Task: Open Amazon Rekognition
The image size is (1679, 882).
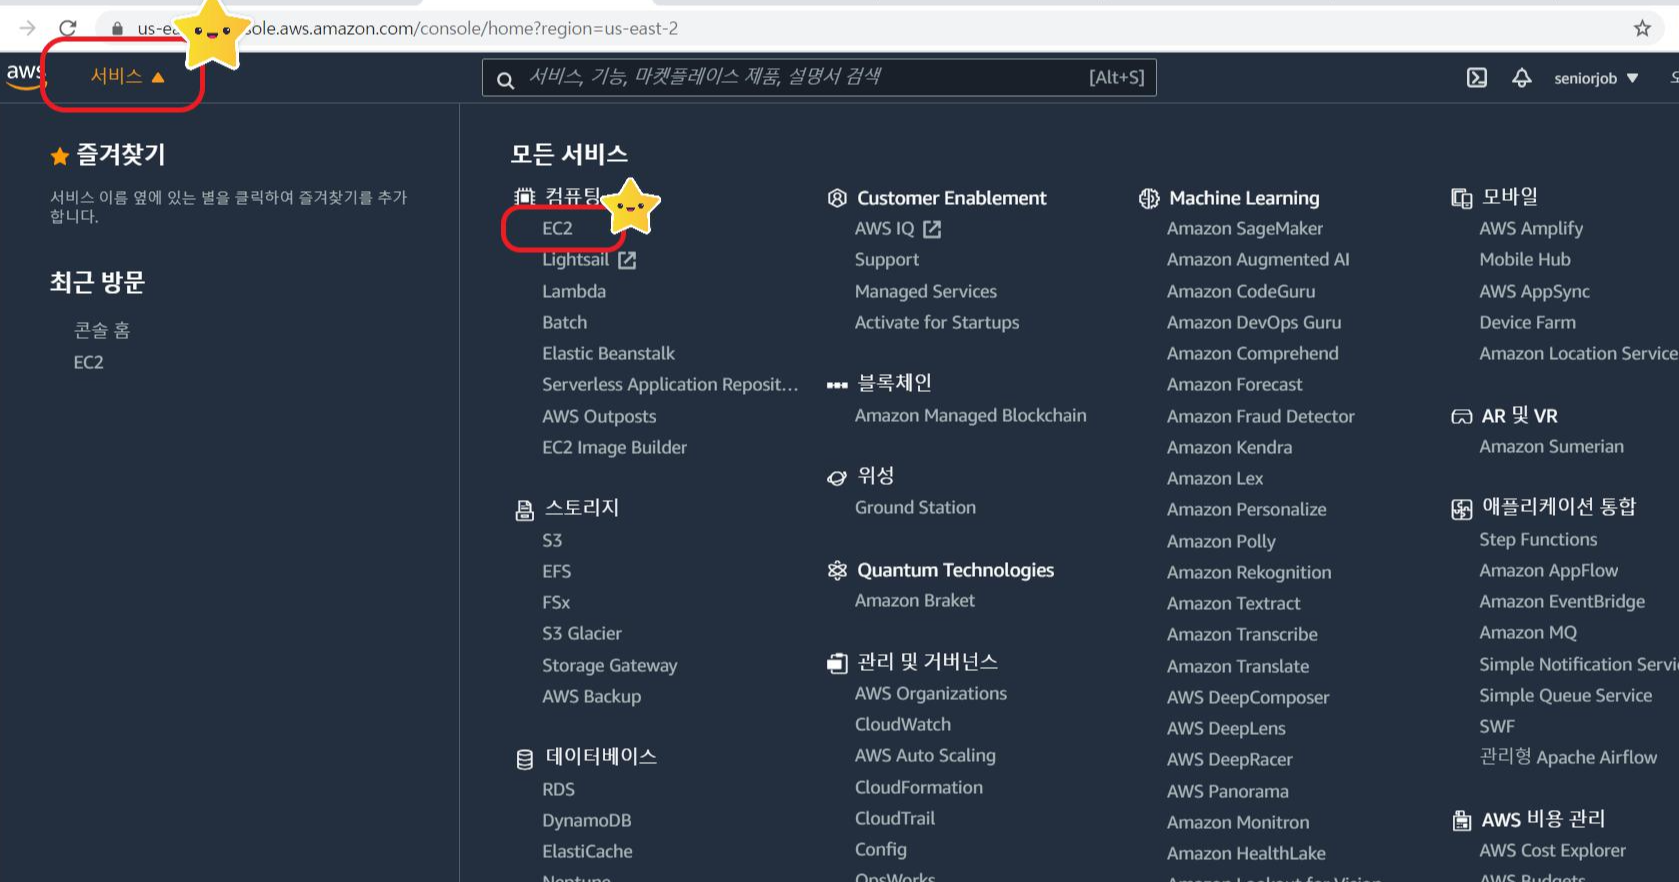Action: [x=1249, y=572]
